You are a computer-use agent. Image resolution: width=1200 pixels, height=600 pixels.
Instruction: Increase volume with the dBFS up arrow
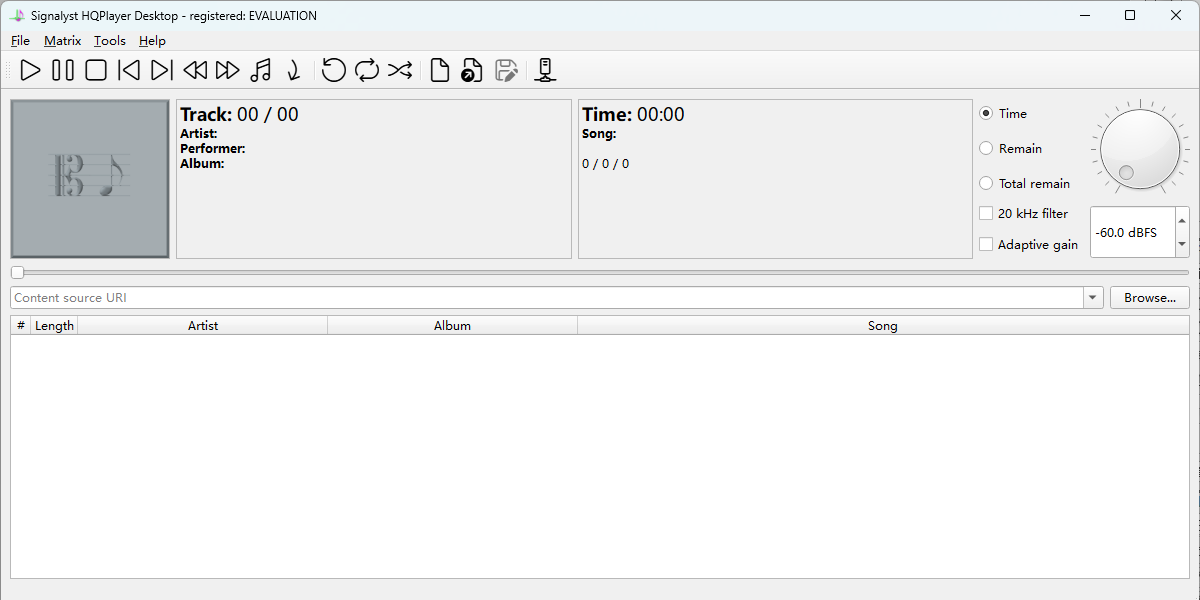[x=1182, y=220]
